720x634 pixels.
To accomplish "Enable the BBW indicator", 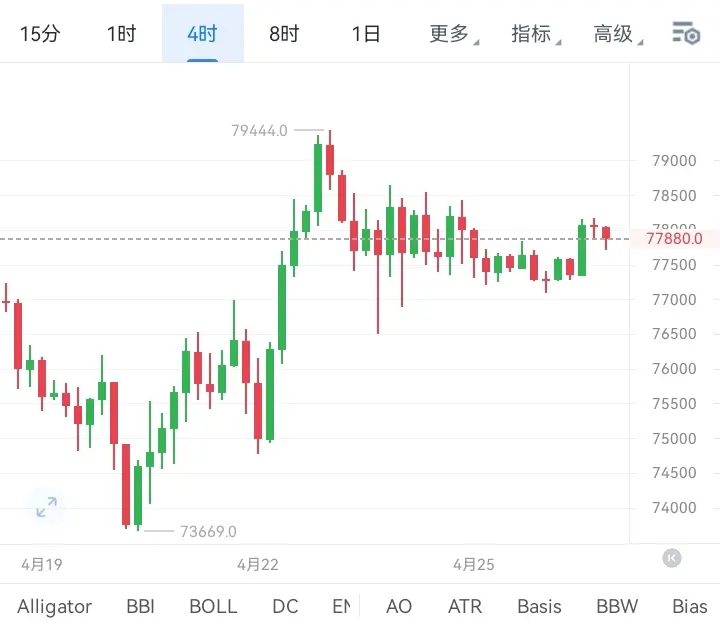I will pos(617,606).
